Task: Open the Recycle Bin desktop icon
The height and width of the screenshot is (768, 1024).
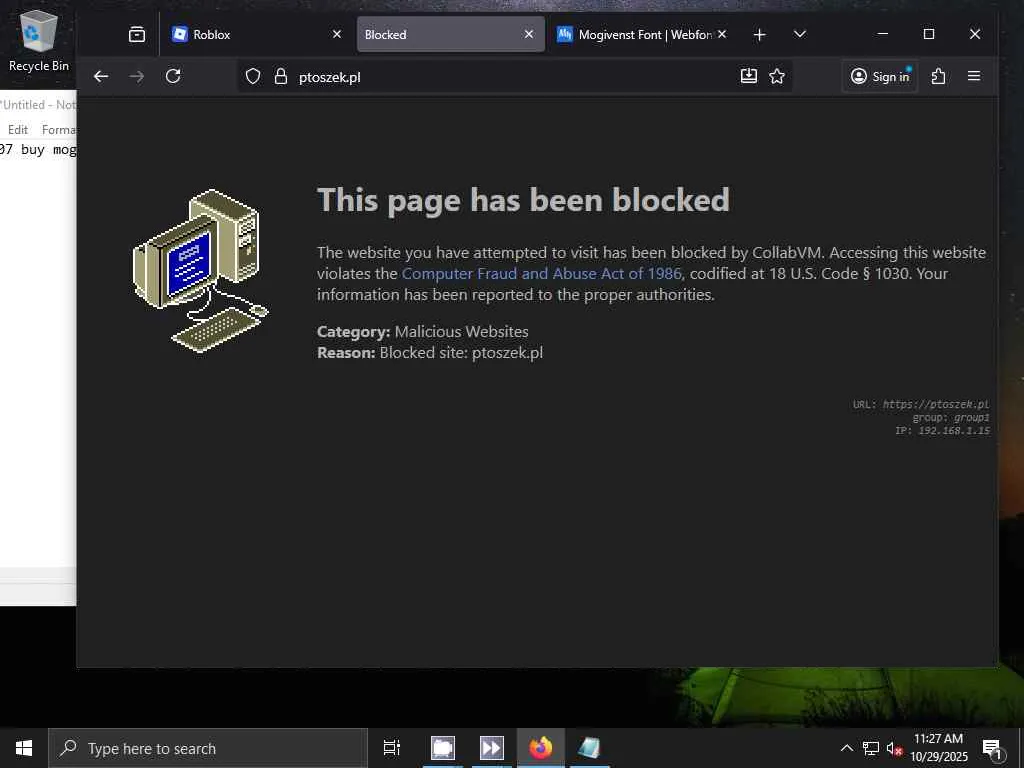Action: click(x=39, y=42)
